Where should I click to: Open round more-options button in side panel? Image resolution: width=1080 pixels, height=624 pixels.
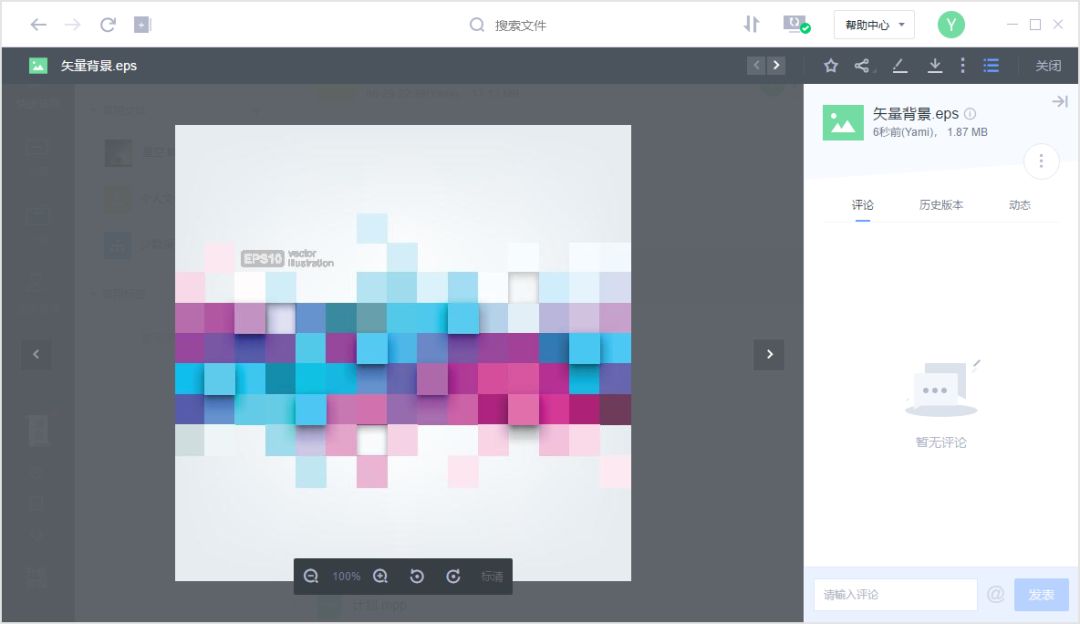pos(1041,161)
